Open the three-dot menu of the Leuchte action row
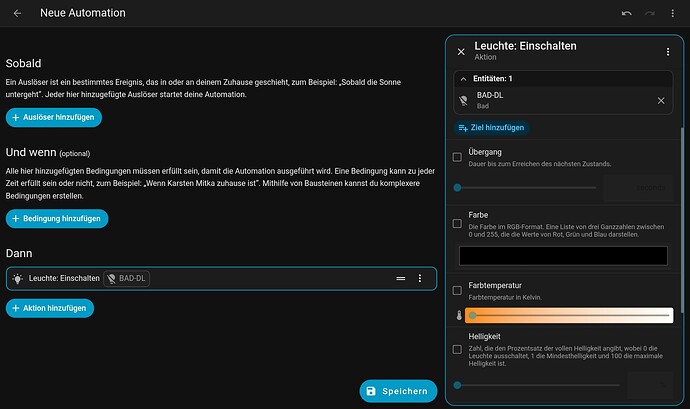690x409 pixels. (420, 278)
